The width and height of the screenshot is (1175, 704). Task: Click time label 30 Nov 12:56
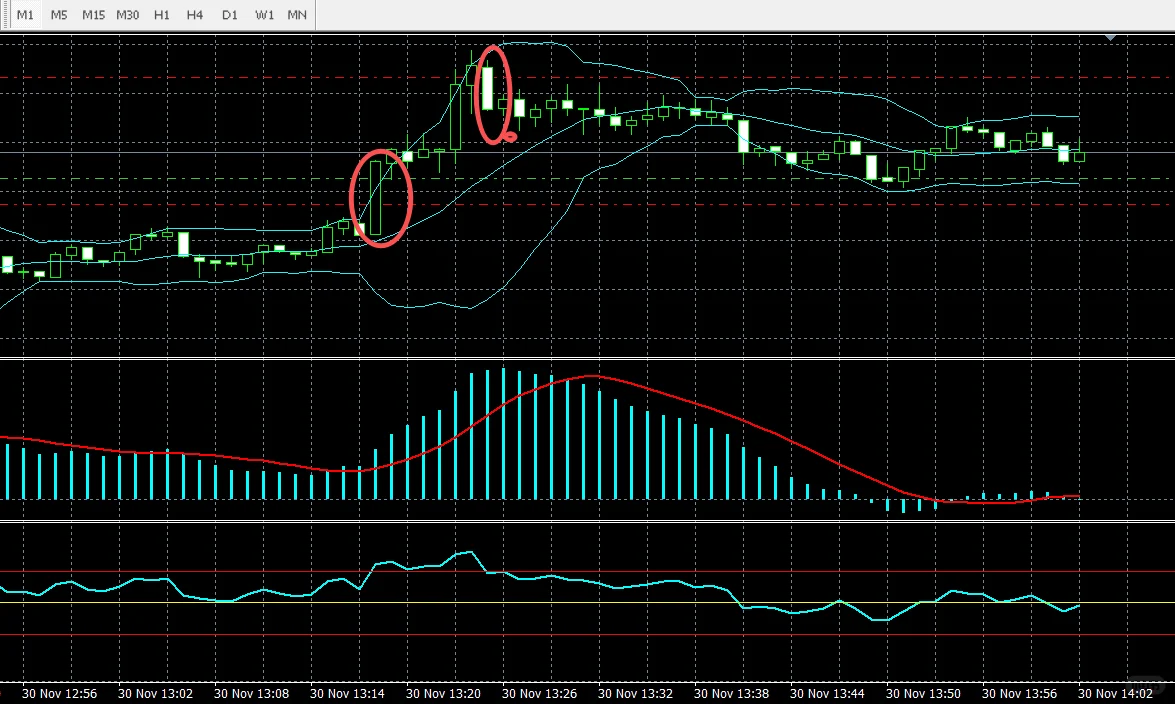pos(59,694)
